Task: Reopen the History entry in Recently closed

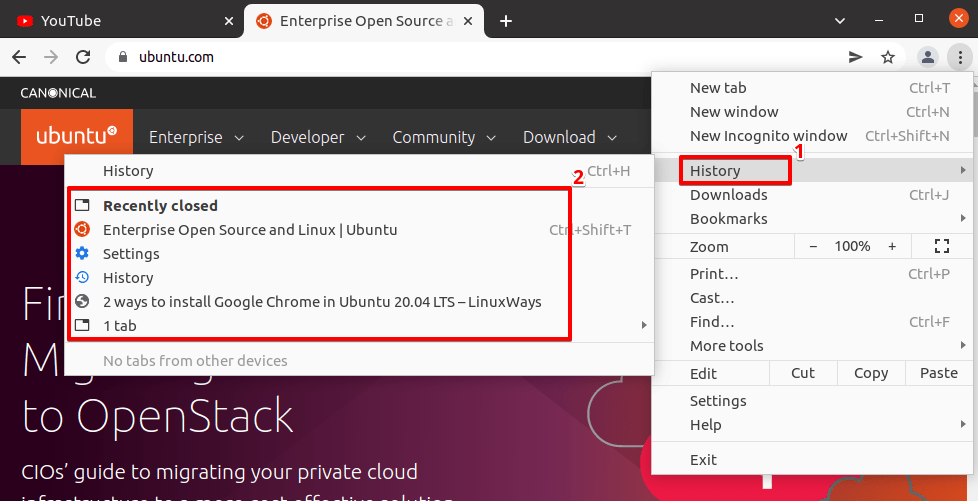Action: point(359,278)
